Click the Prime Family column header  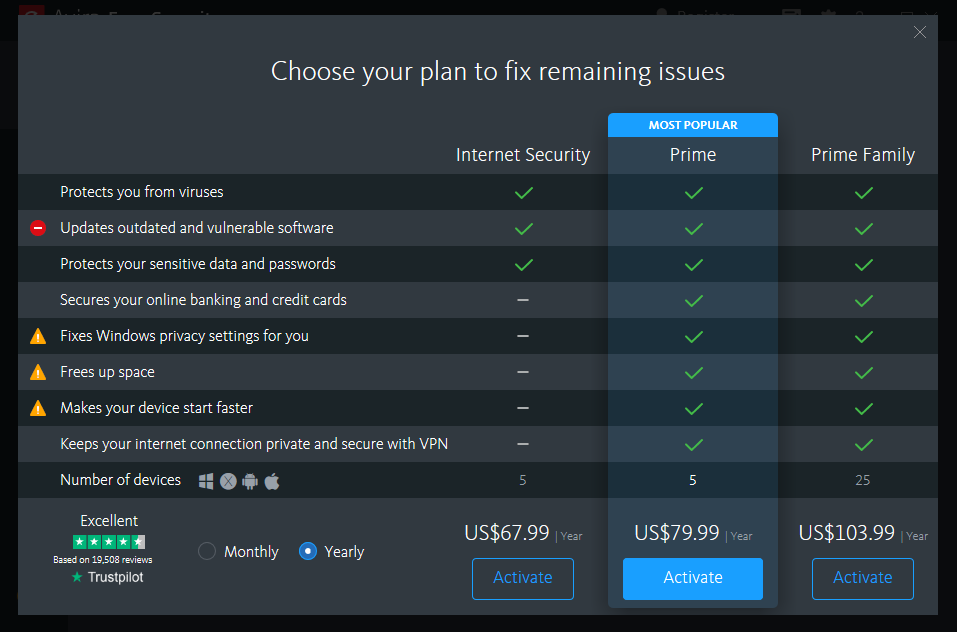tap(863, 155)
